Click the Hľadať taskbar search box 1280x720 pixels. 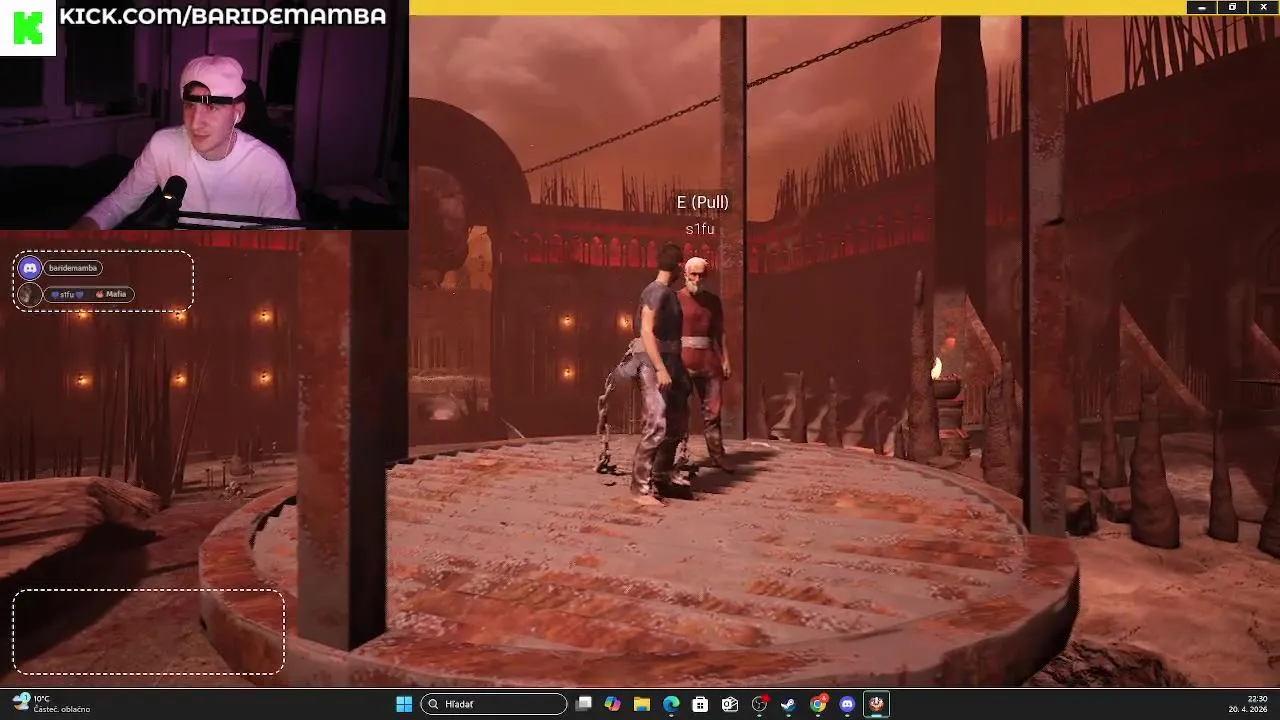coord(493,704)
